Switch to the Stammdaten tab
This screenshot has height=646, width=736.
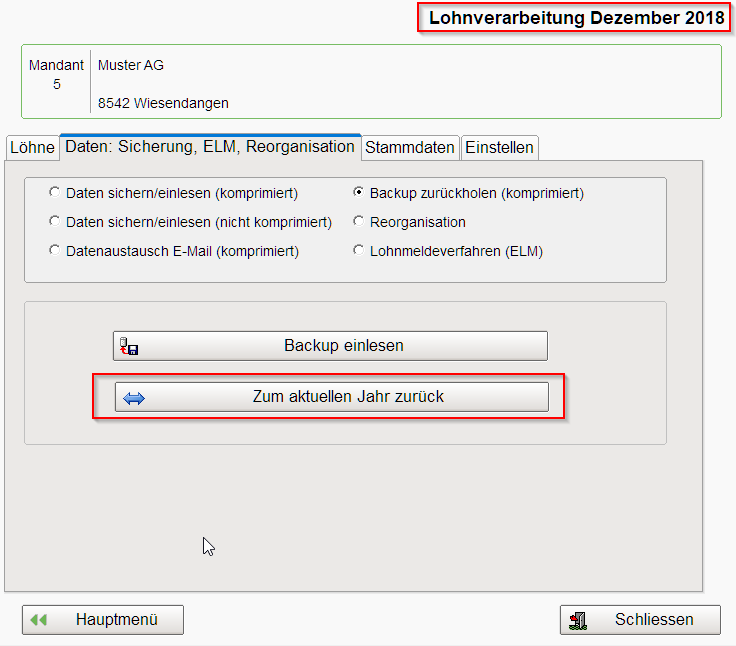click(x=410, y=148)
